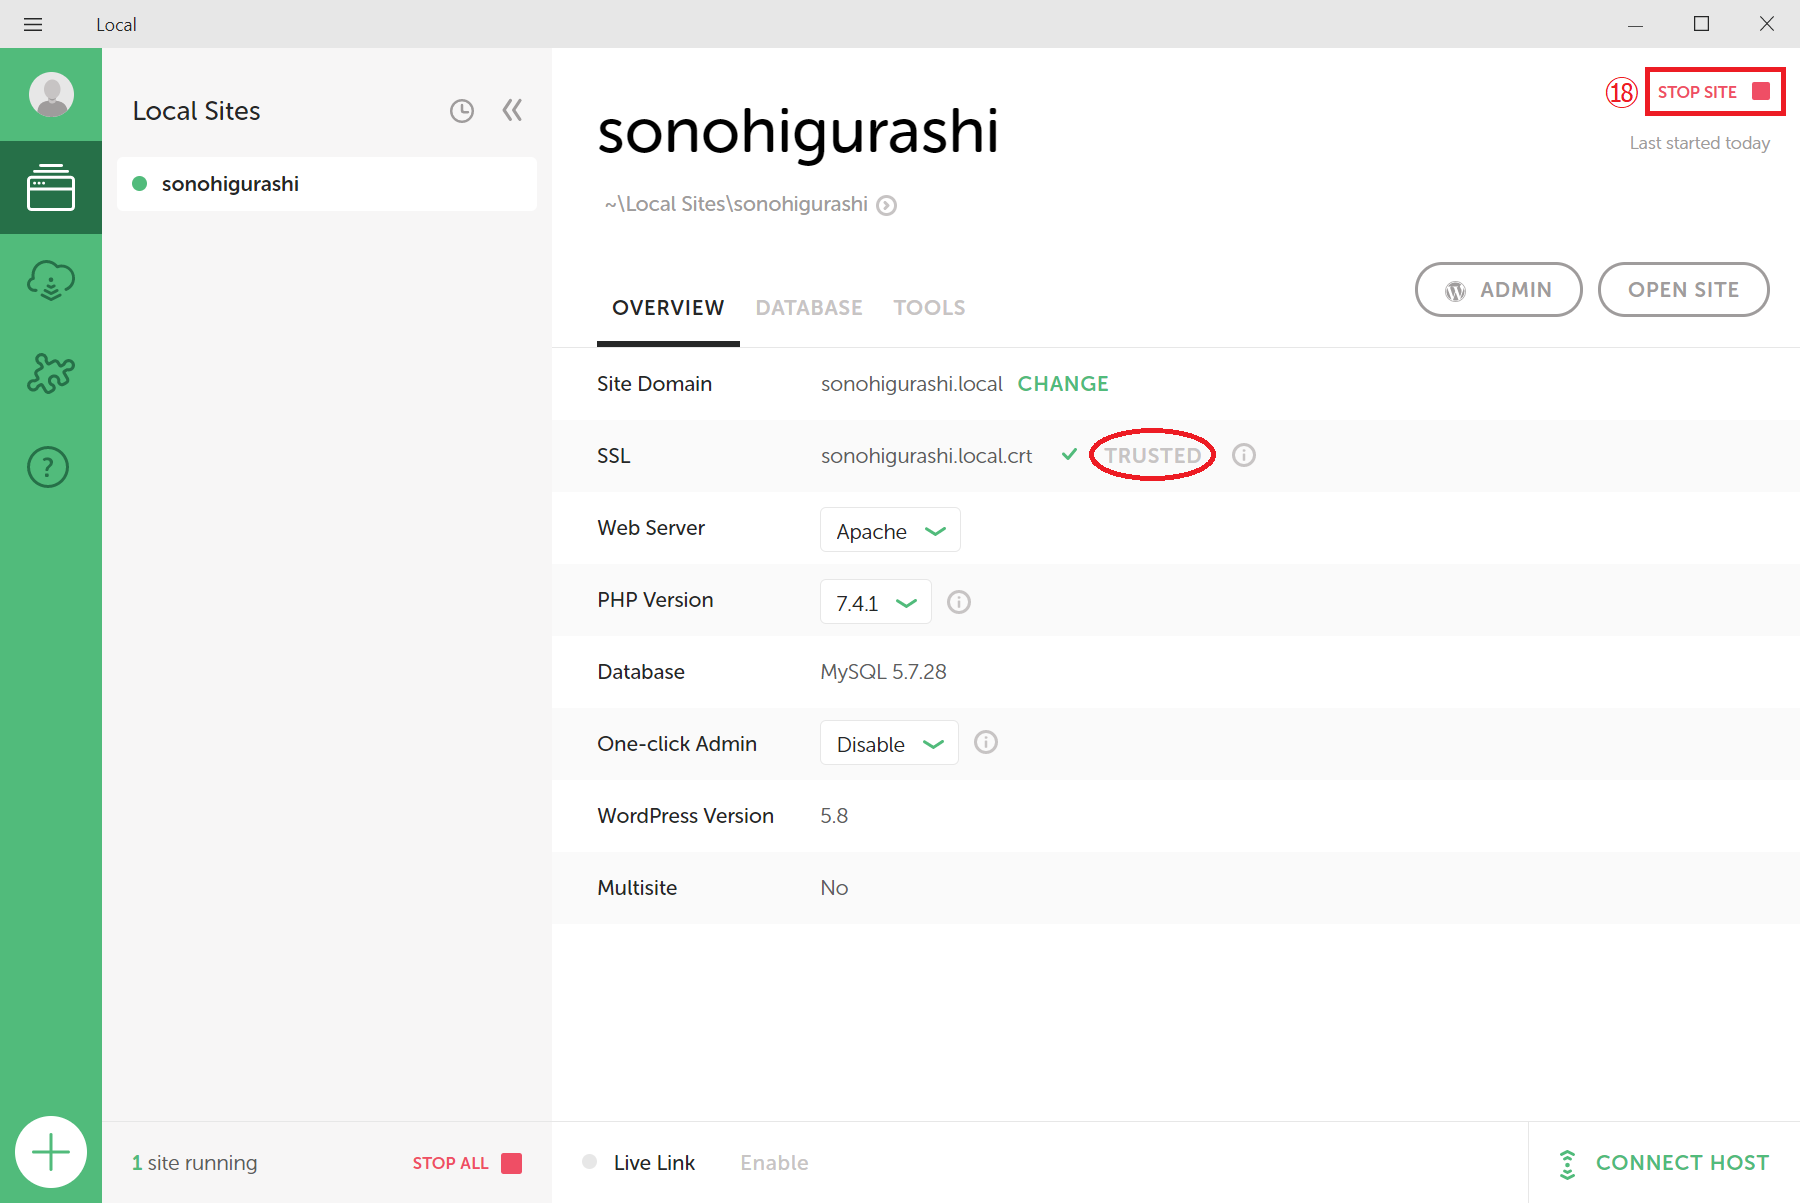Switch to the Tools tab

point(929,308)
